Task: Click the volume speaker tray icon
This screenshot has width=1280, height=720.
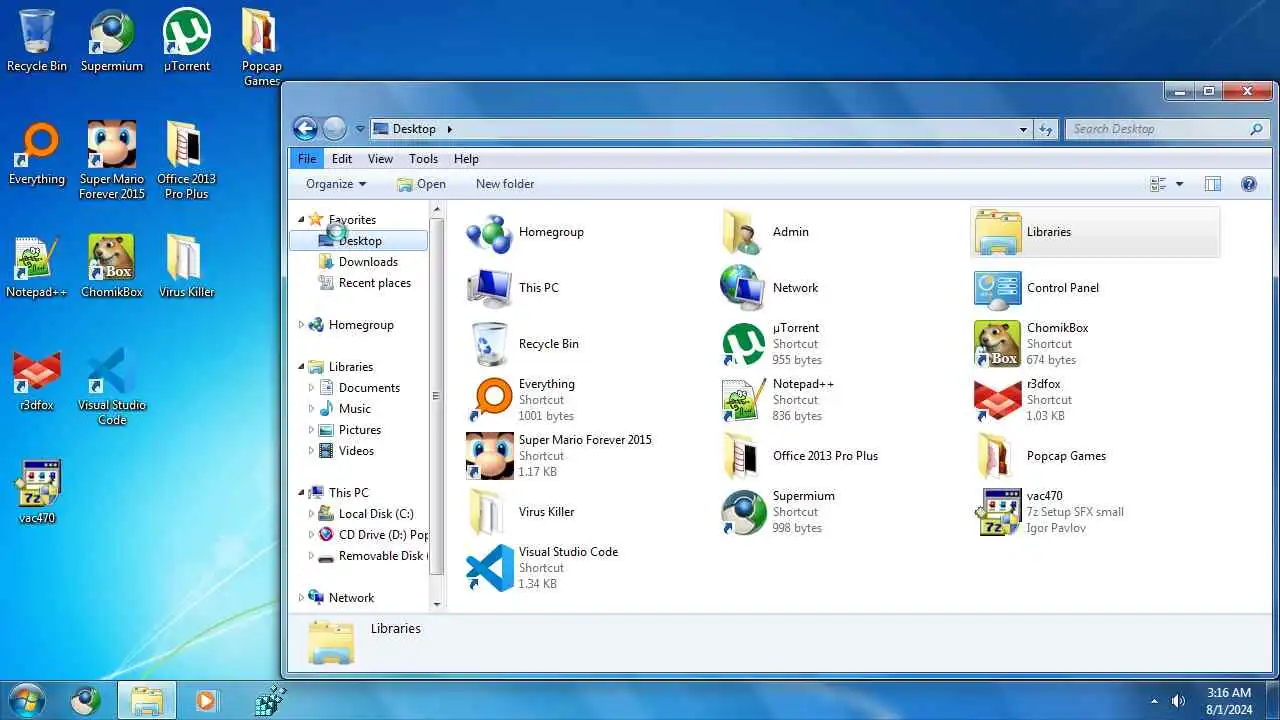Action: coord(1178,701)
